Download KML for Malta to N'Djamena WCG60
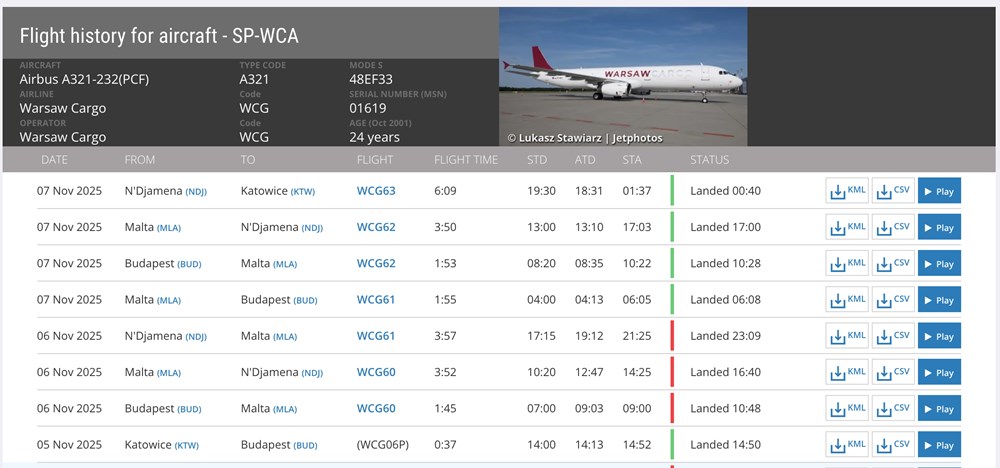The image size is (1000, 468). pyautogui.click(x=846, y=372)
